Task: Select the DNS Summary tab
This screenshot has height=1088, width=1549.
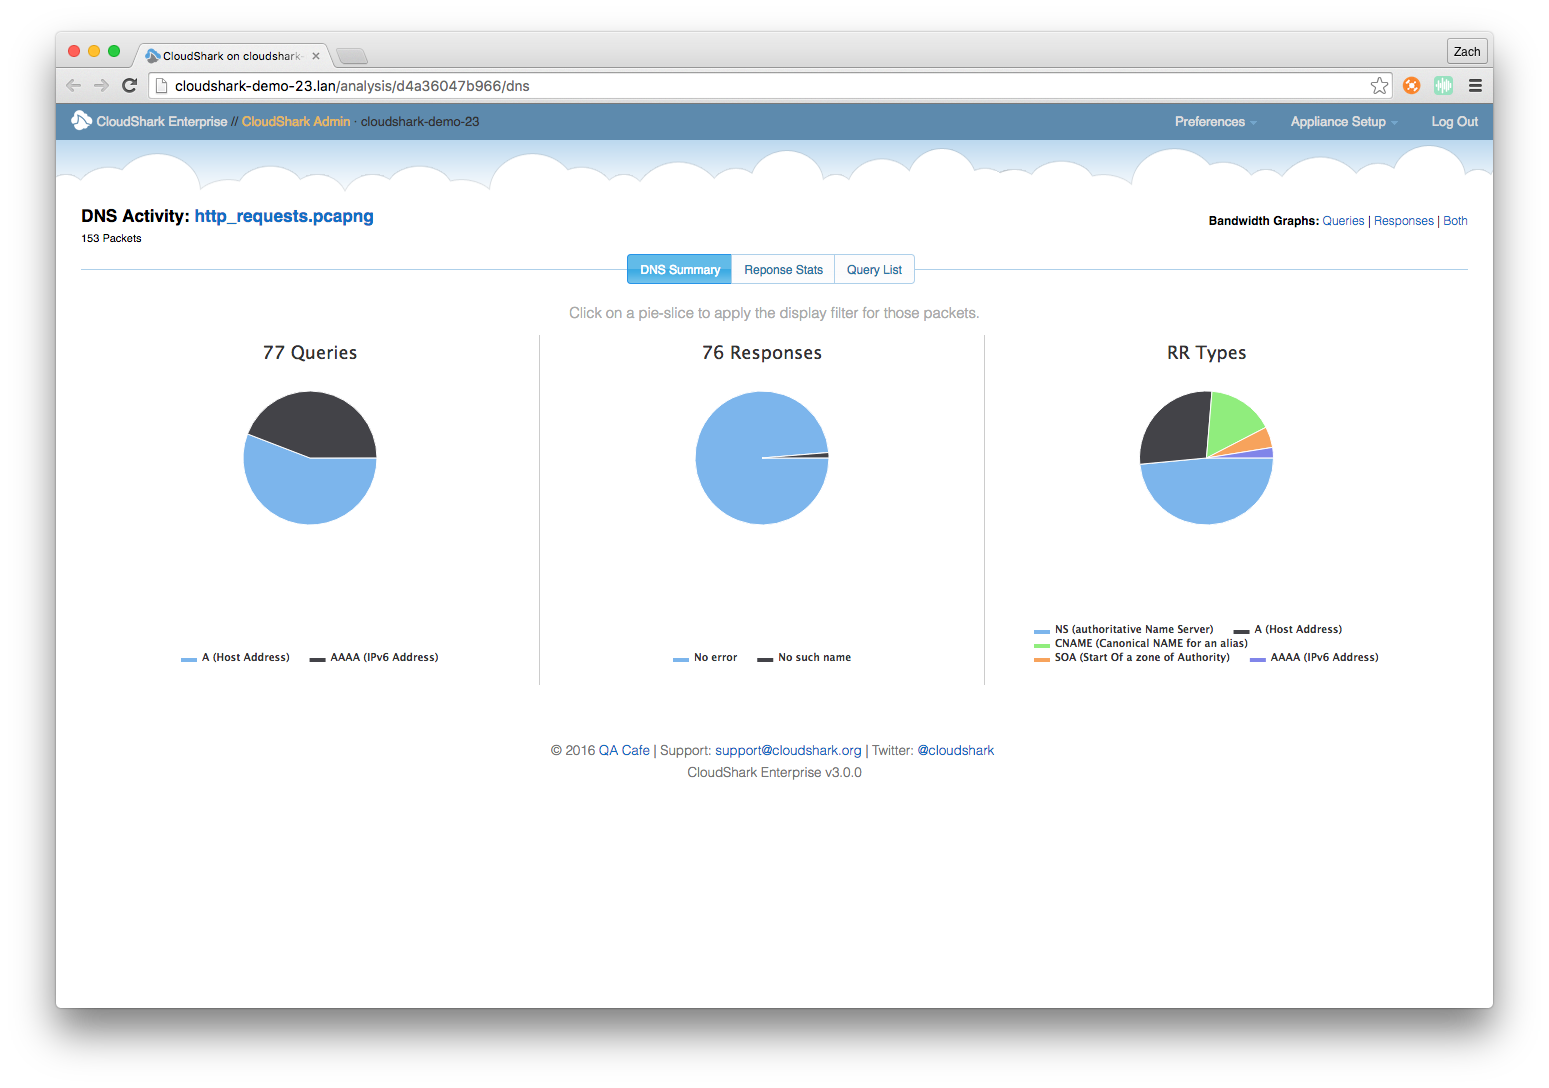Action: click(x=680, y=269)
